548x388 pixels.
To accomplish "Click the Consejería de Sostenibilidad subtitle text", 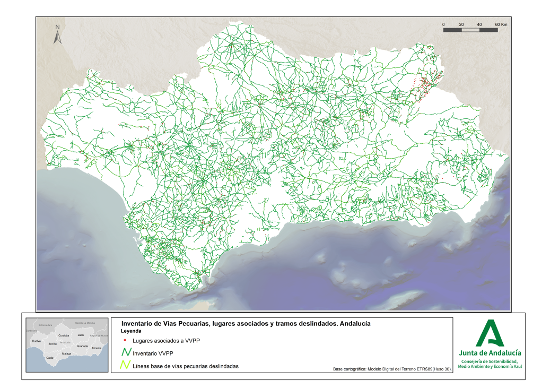I will (x=490, y=364).
